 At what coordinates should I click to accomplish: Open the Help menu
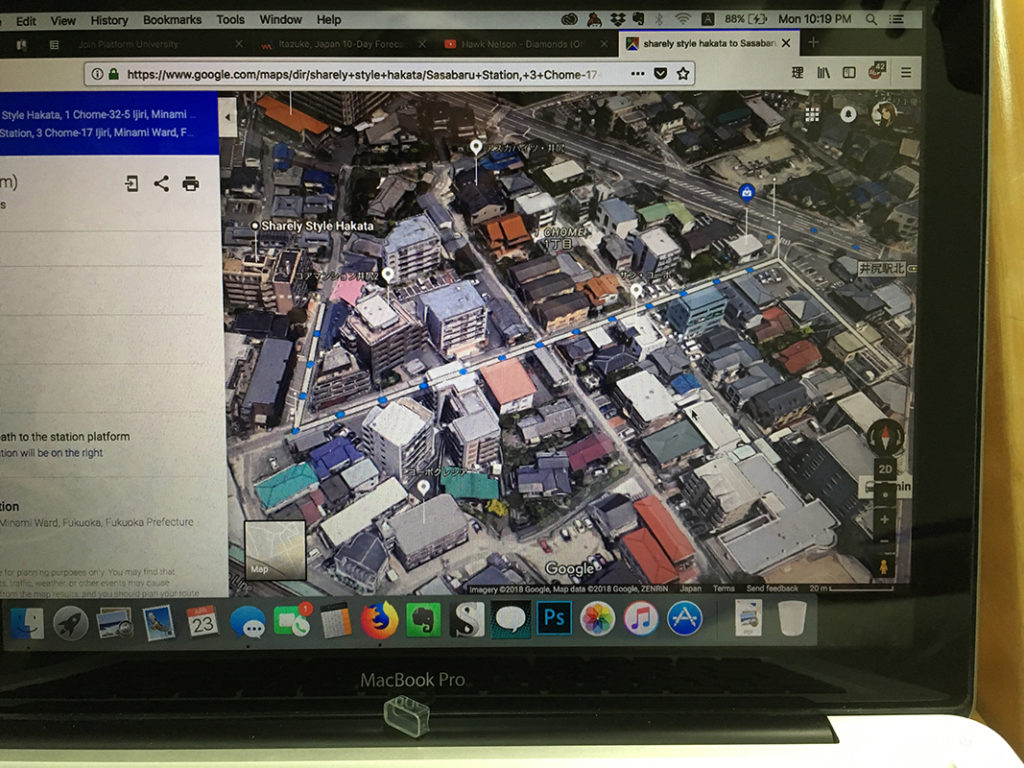point(328,20)
